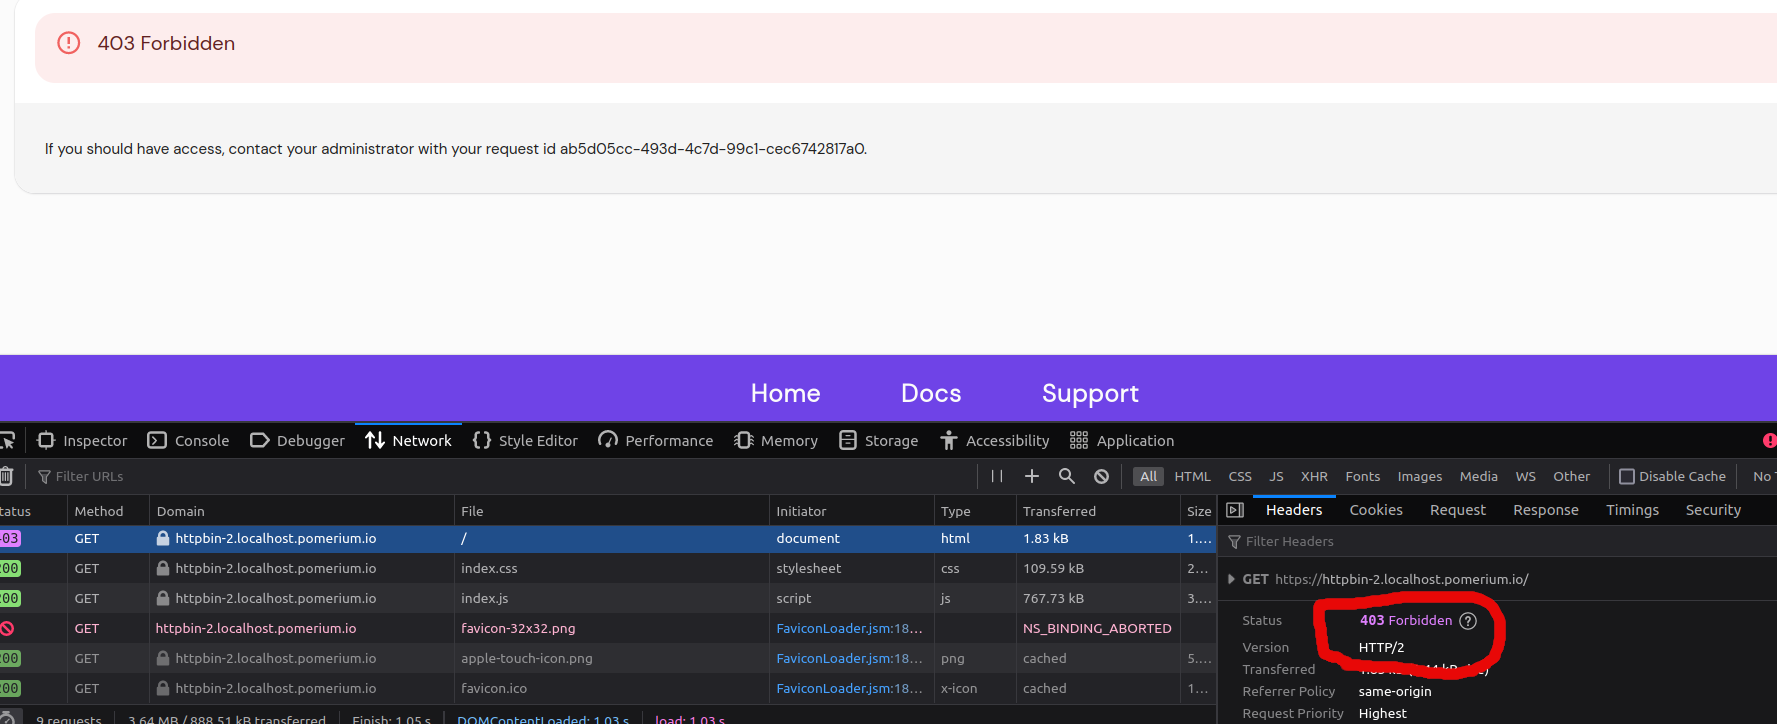Collapse the request details pane
Screen dimensions: 1777x724
[x=1235, y=510]
